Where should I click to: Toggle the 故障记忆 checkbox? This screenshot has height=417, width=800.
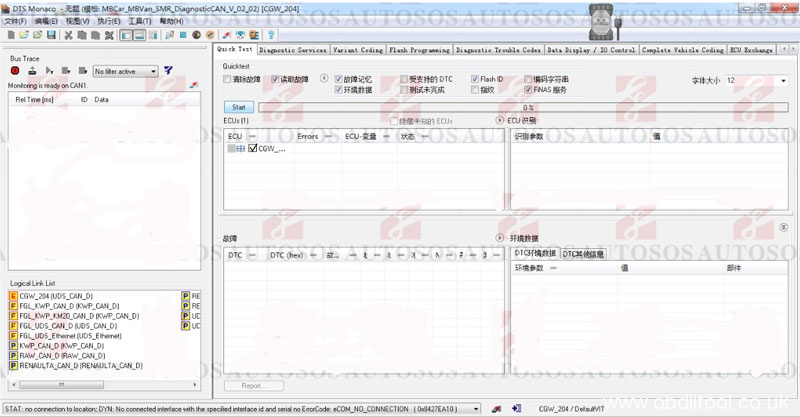pos(338,79)
